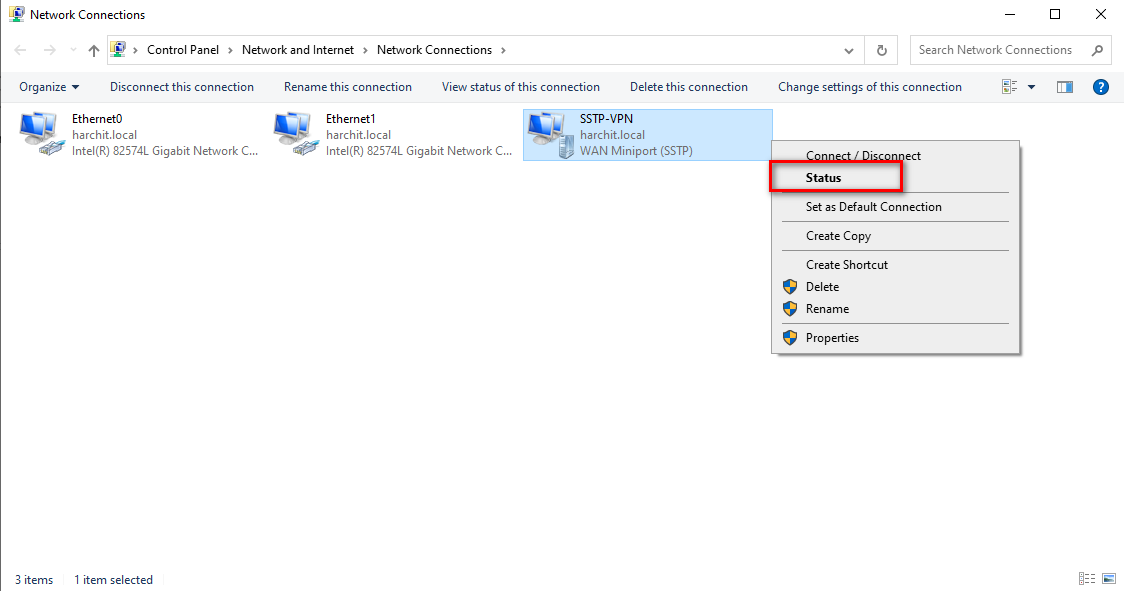Click Rename this connection in toolbar

[348, 87]
